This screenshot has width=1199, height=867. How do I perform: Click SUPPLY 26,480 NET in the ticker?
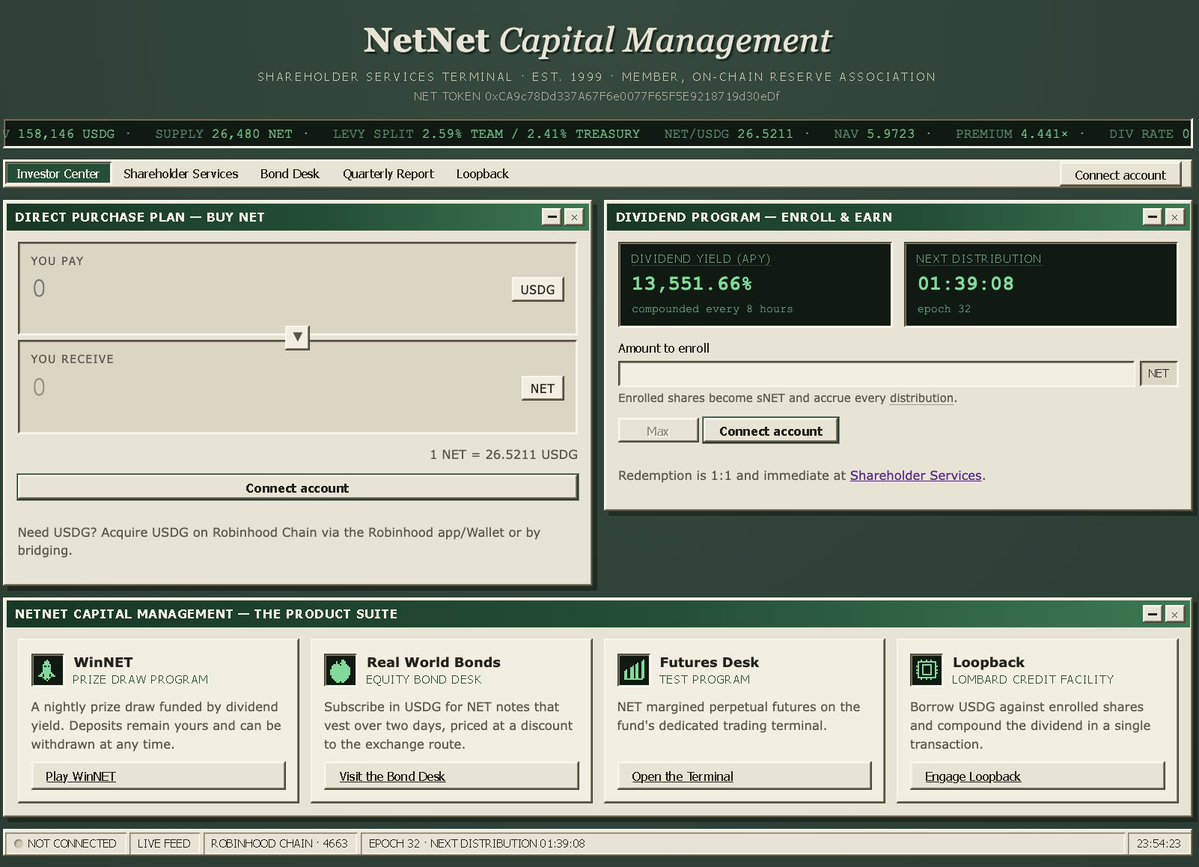[224, 134]
